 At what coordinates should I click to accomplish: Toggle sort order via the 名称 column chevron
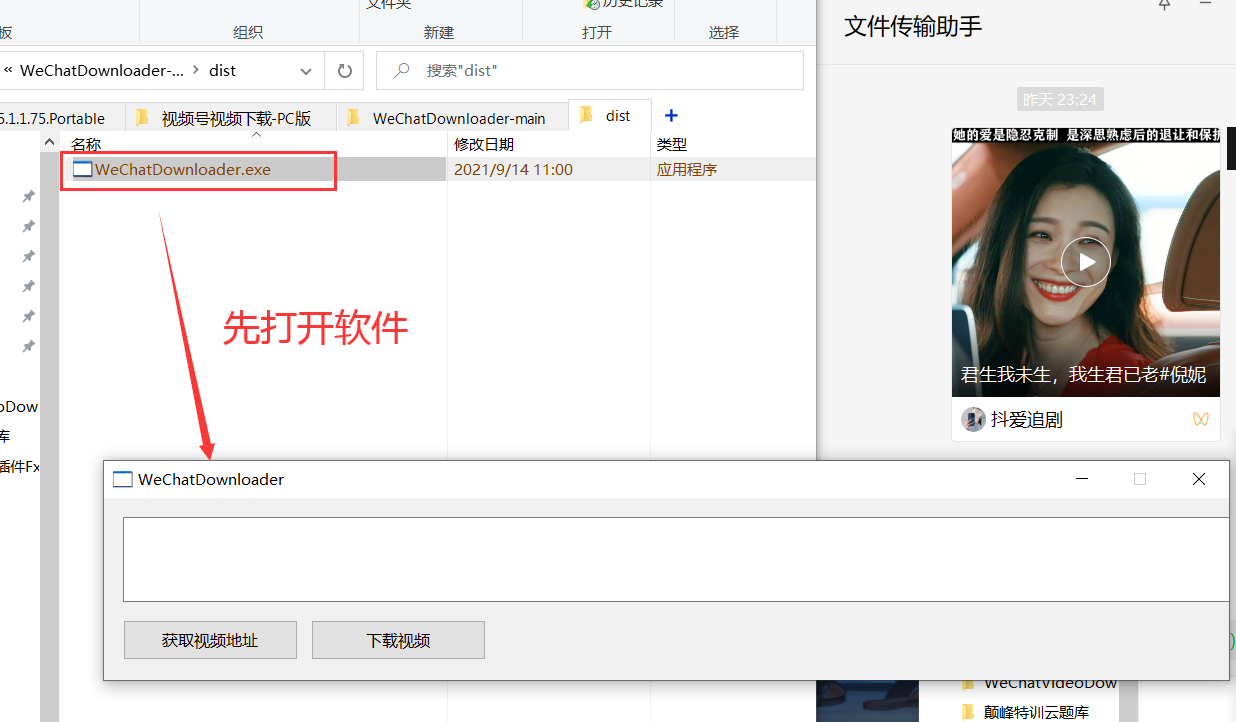pyautogui.click(x=256, y=132)
